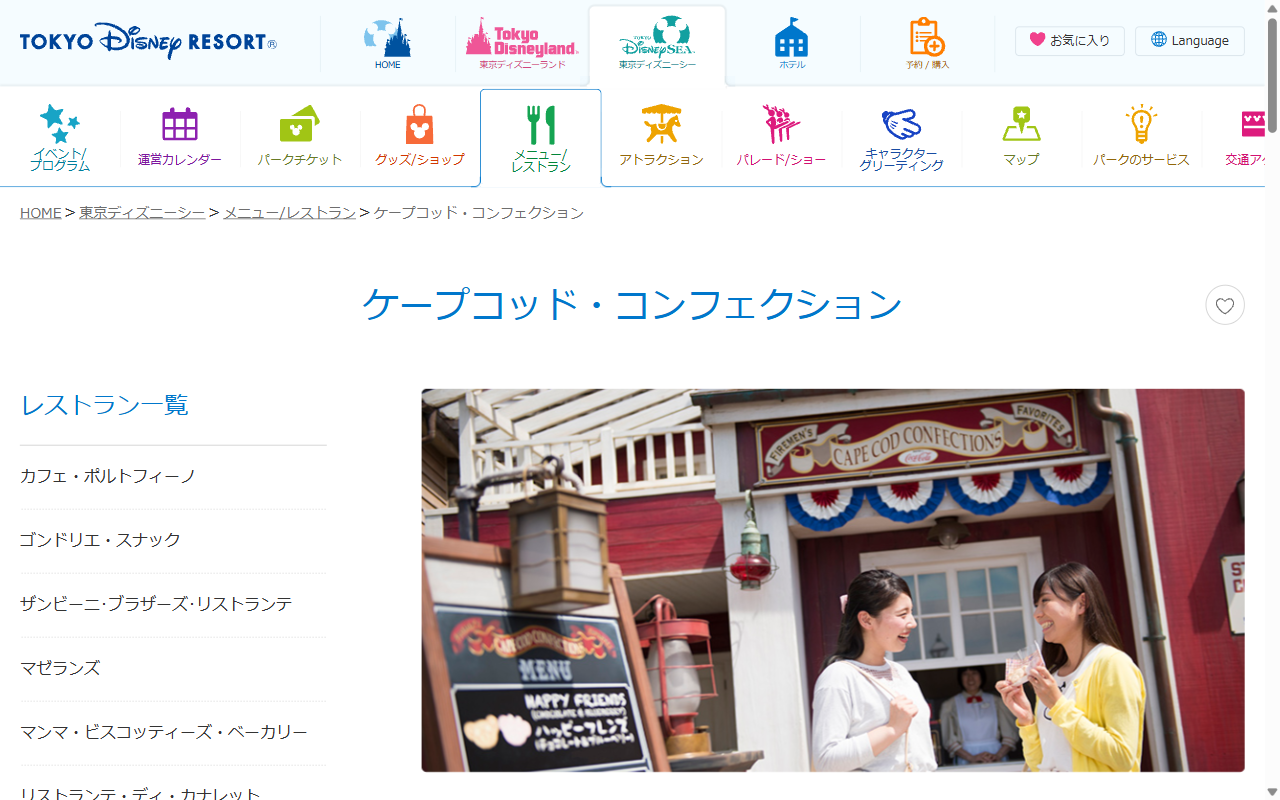Open the Tokyo Disneyland pink castle tab

pyautogui.click(x=522, y=43)
